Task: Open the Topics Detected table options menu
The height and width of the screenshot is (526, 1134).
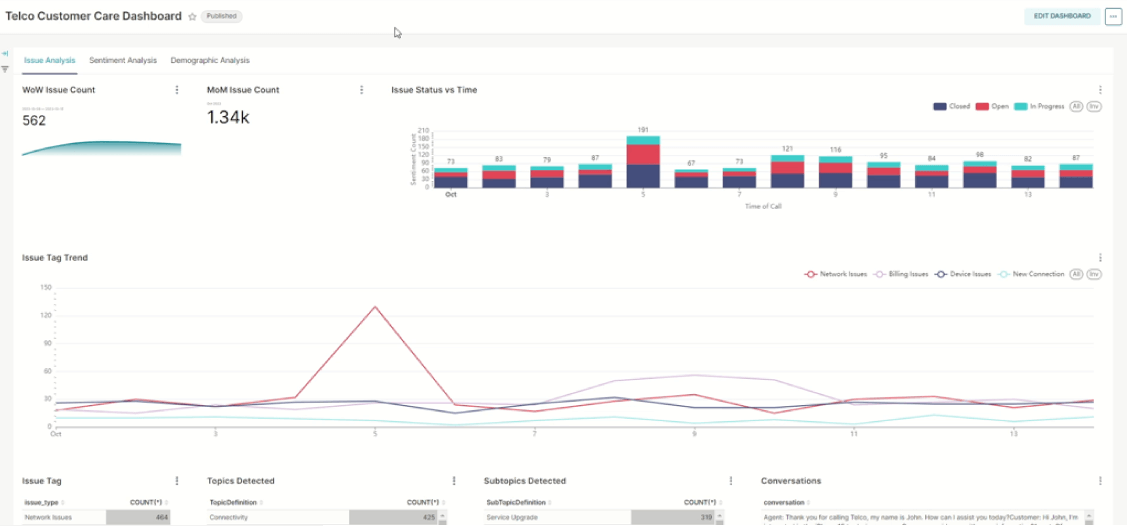Action: pyautogui.click(x=454, y=481)
